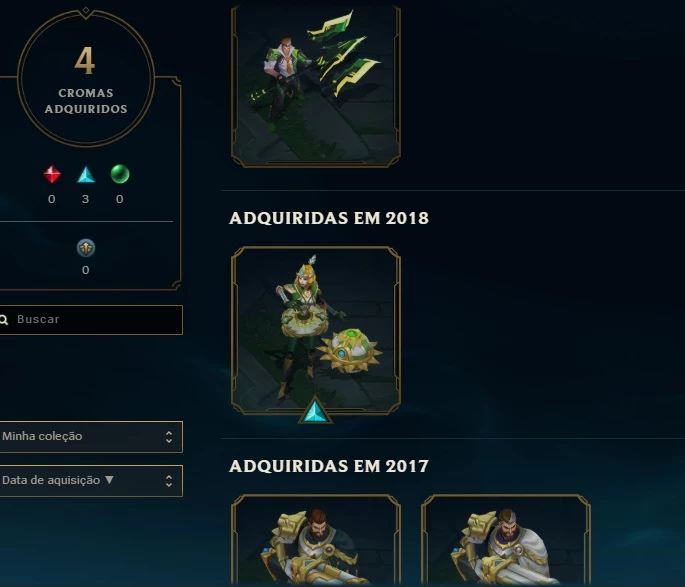Screen dimensions: 685x587
Task: Open the Data de aquisição sort dropdown
Action: point(91,481)
